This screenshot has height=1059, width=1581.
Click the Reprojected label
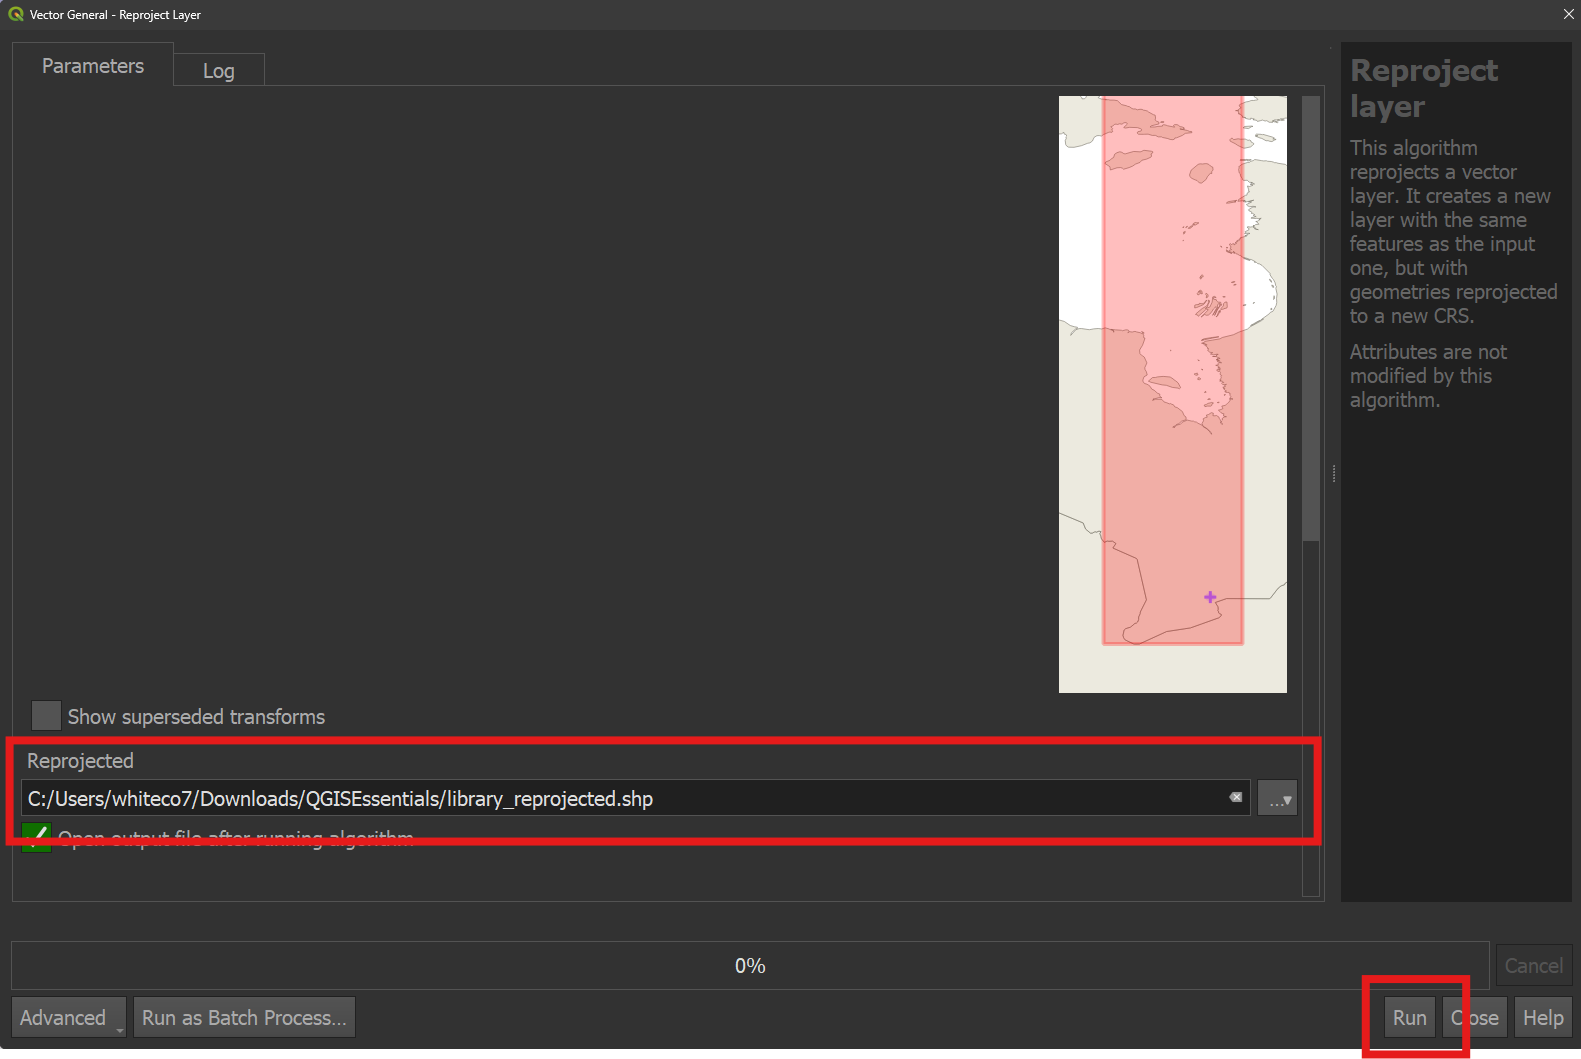80,760
